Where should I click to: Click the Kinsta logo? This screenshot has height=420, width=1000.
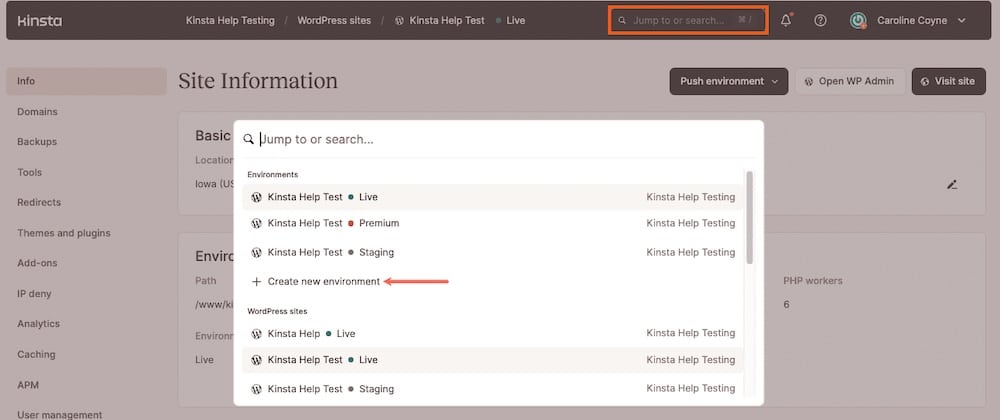click(40, 20)
